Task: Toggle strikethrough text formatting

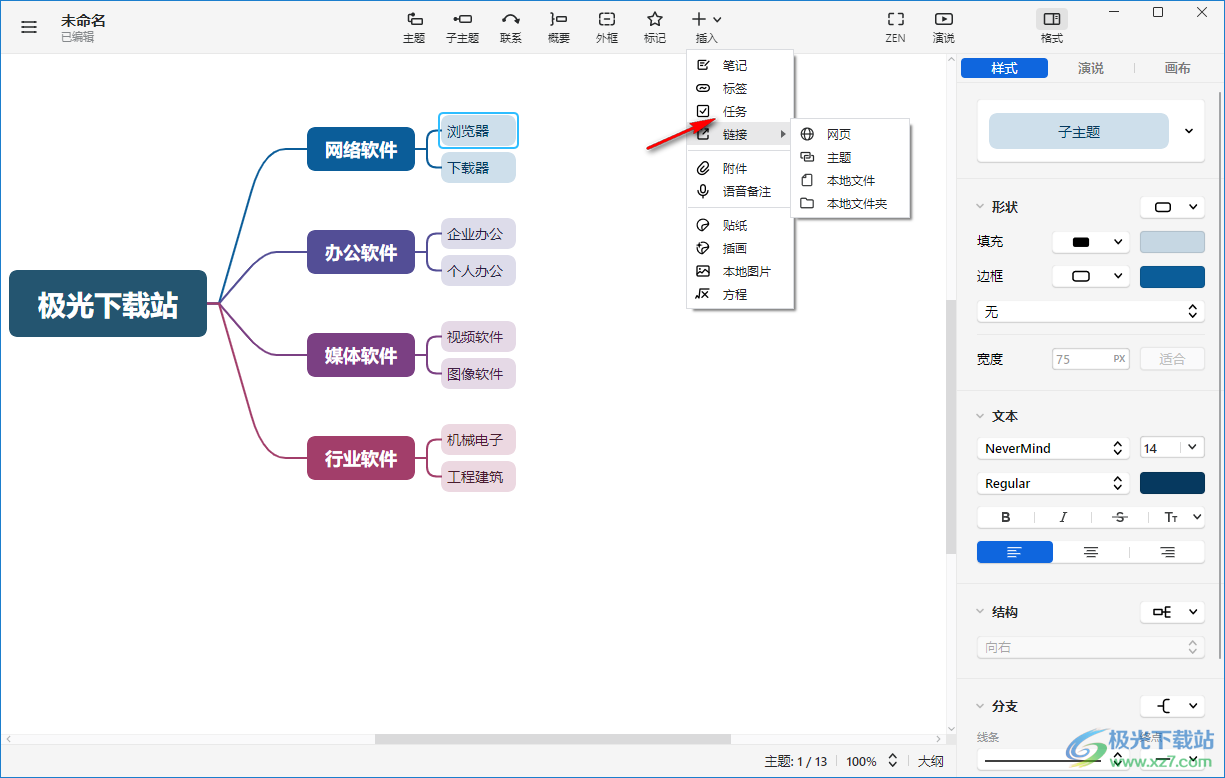Action: pyautogui.click(x=1120, y=517)
